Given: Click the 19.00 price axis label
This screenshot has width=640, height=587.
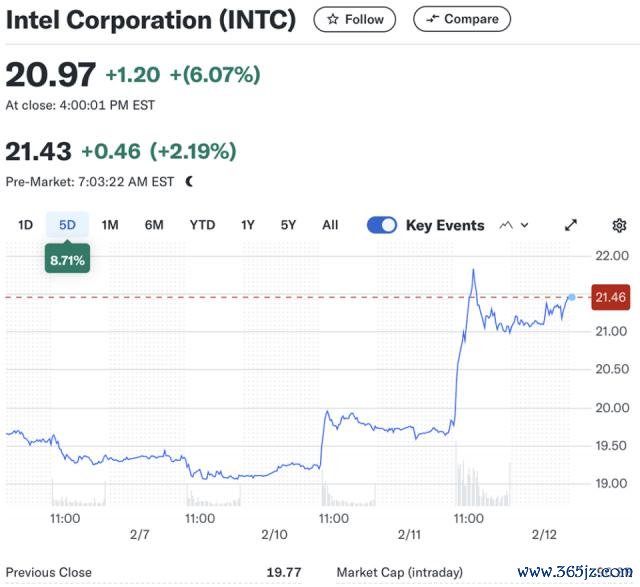Looking at the screenshot, I should pos(611,483).
